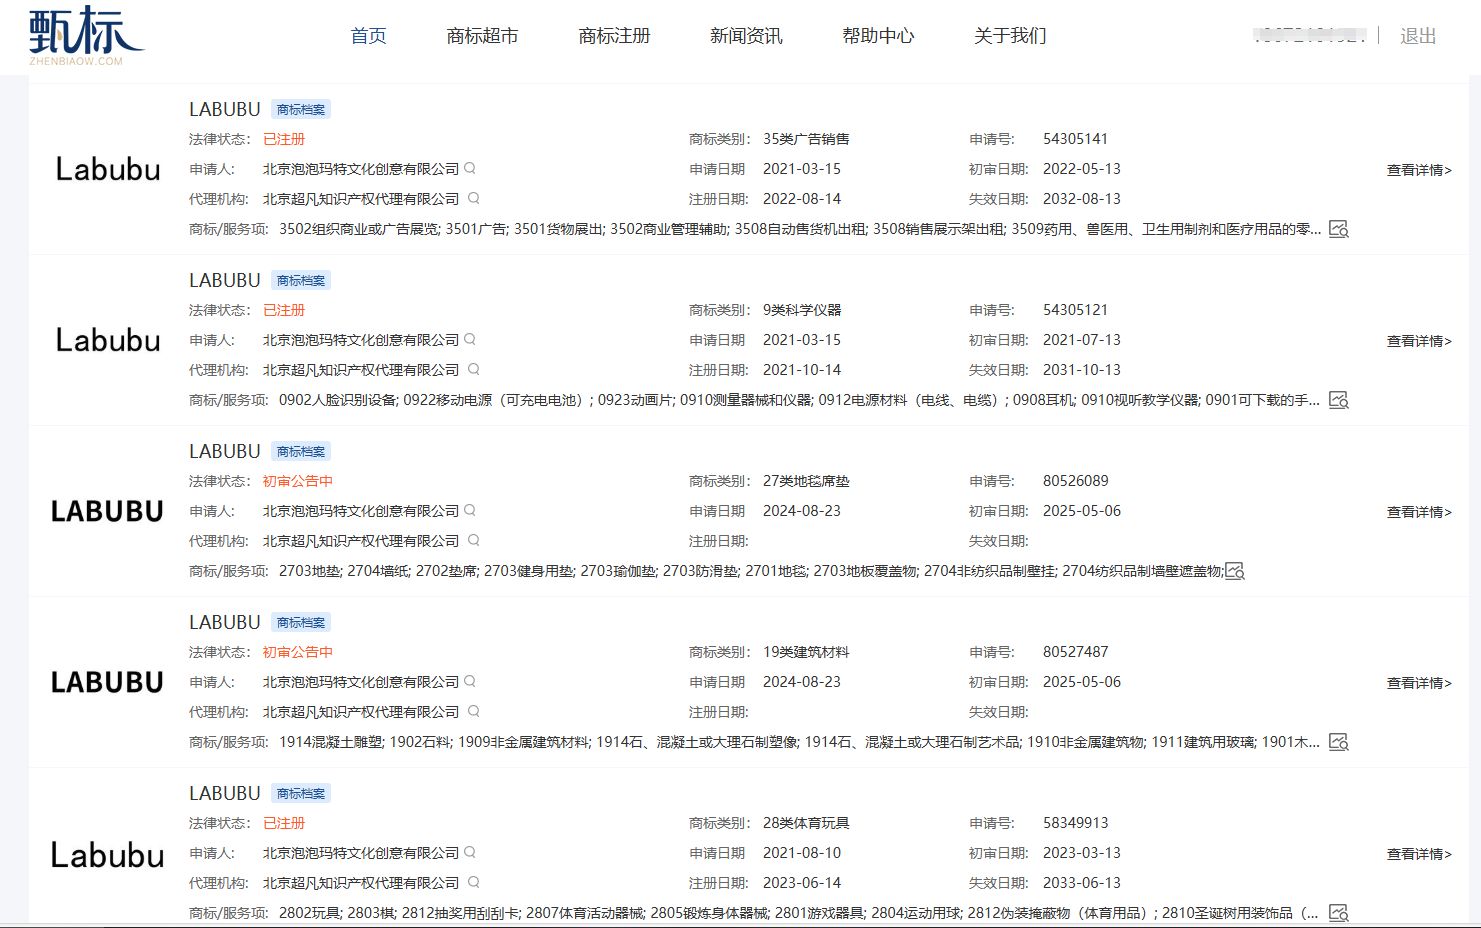Click the blurred account number
This screenshot has width=1481, height=928.
(x=1309, y=36)
